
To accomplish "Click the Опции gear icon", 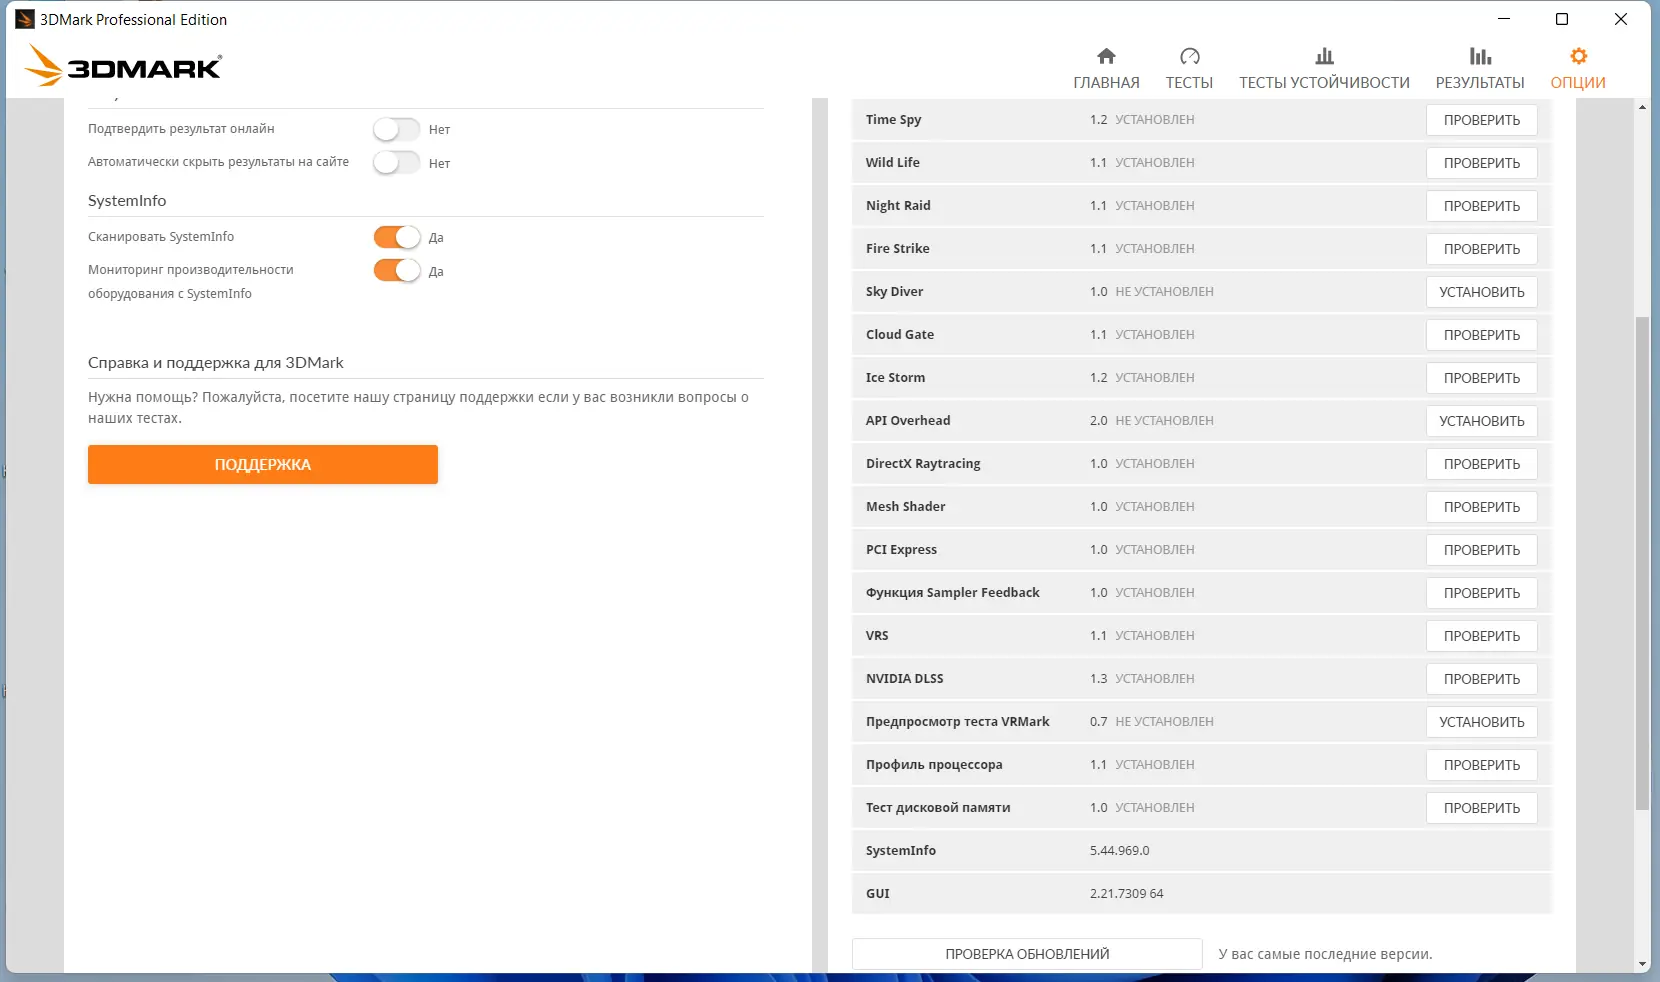I will (1577, 57).
